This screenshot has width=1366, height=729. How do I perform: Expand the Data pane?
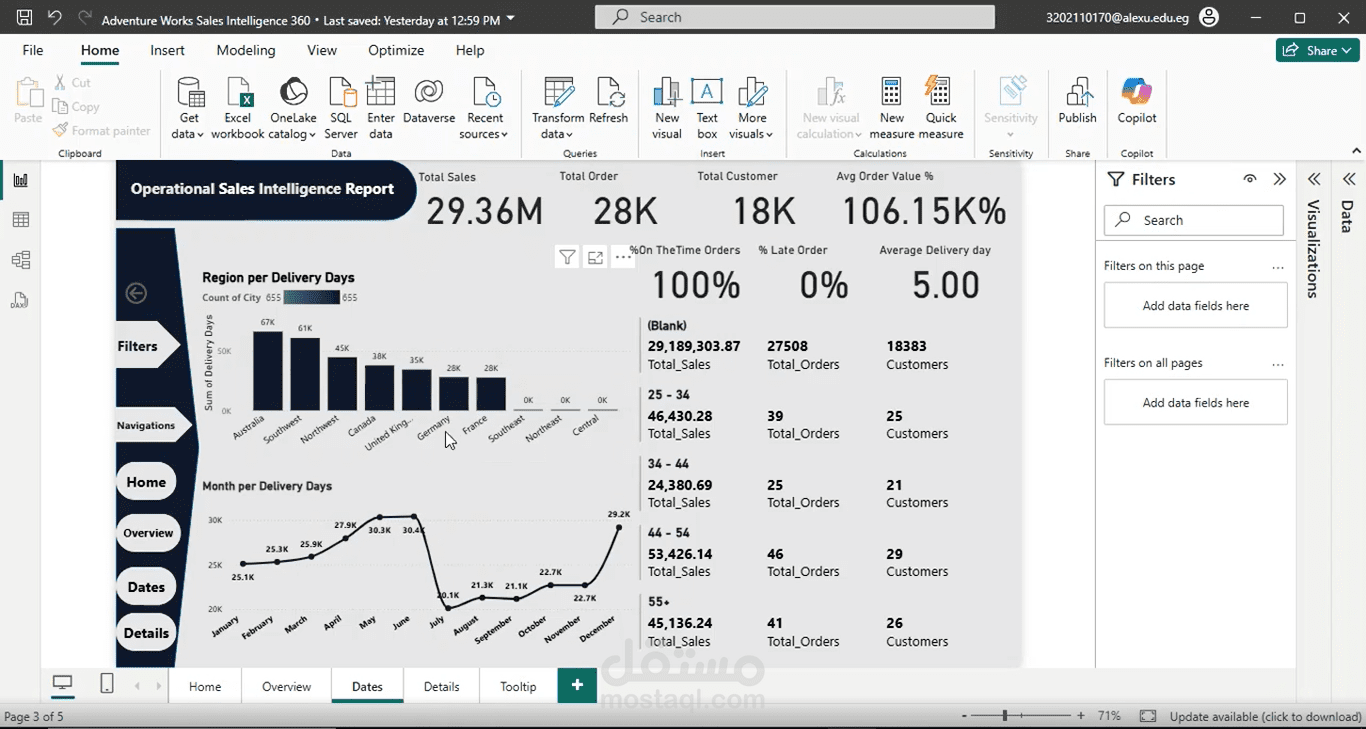click(x=1349, y=179)
